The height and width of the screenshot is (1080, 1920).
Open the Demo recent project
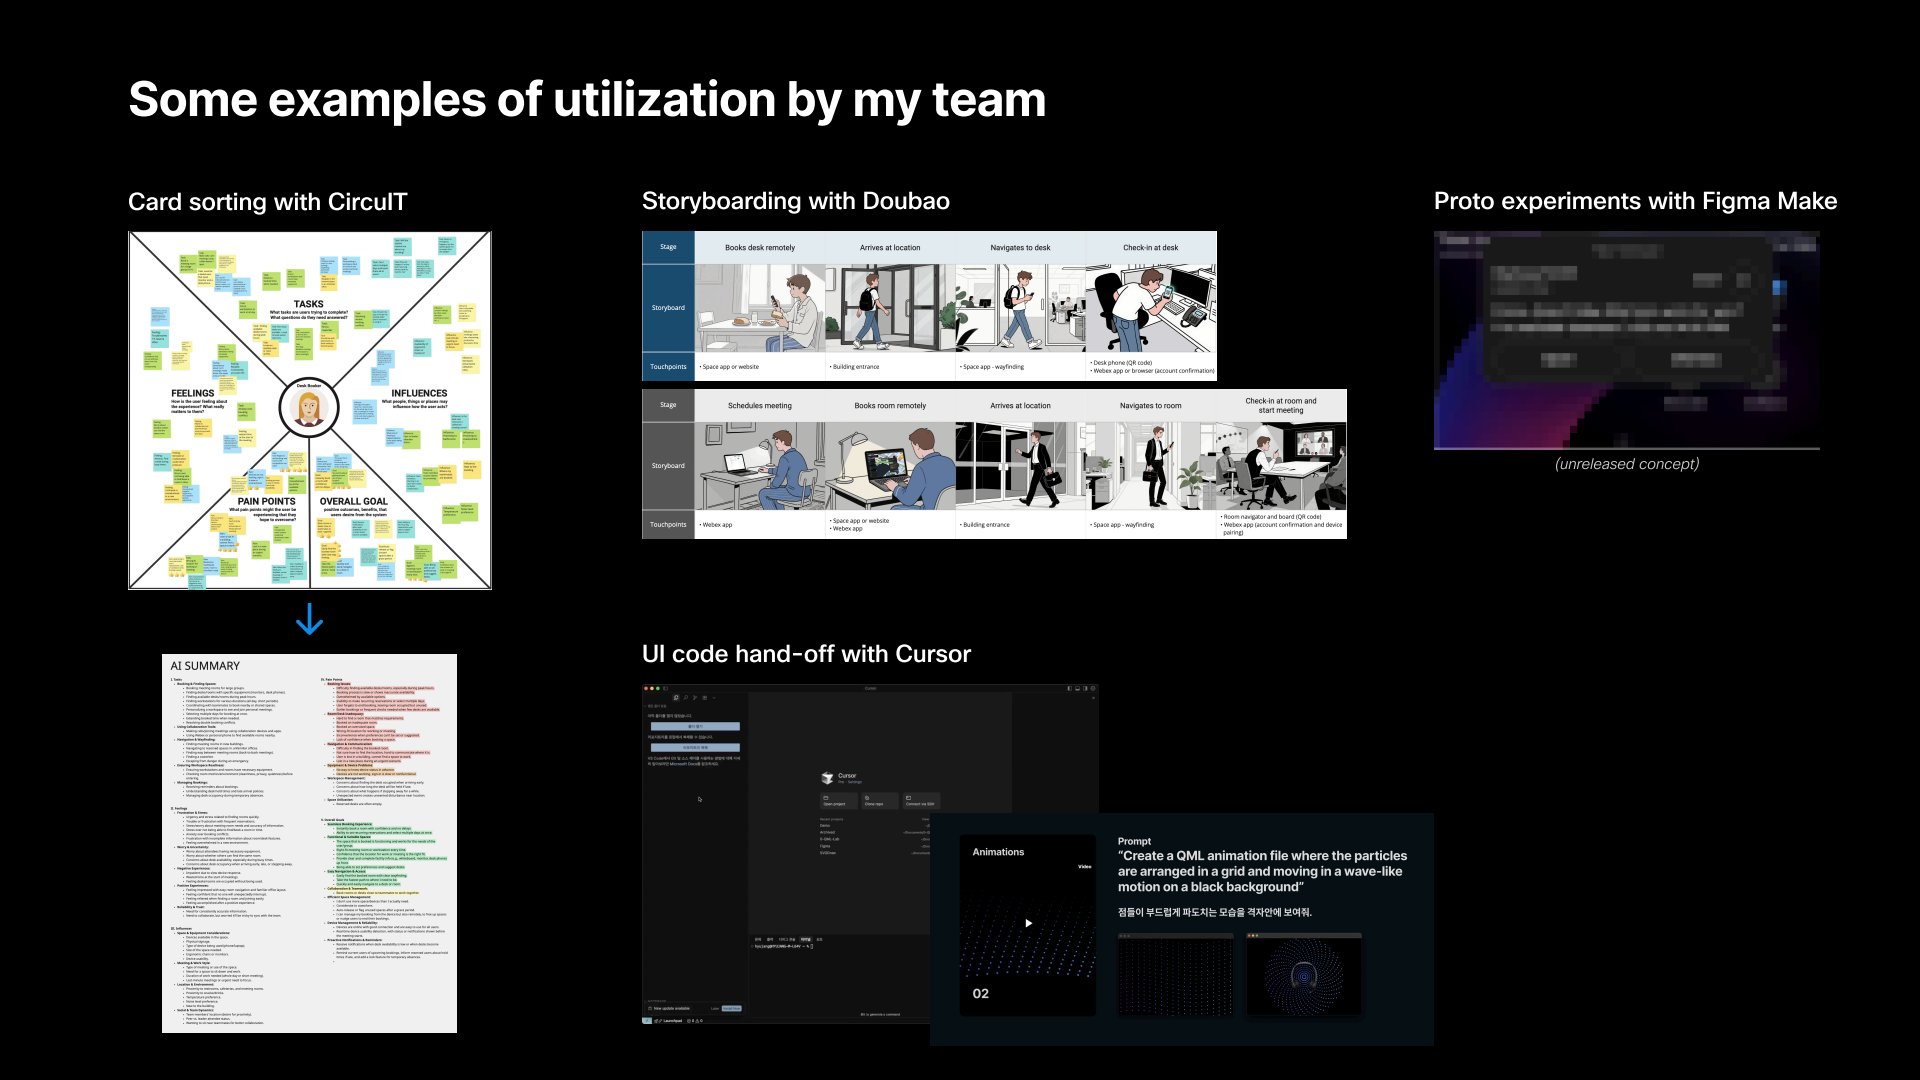(825, 826)
